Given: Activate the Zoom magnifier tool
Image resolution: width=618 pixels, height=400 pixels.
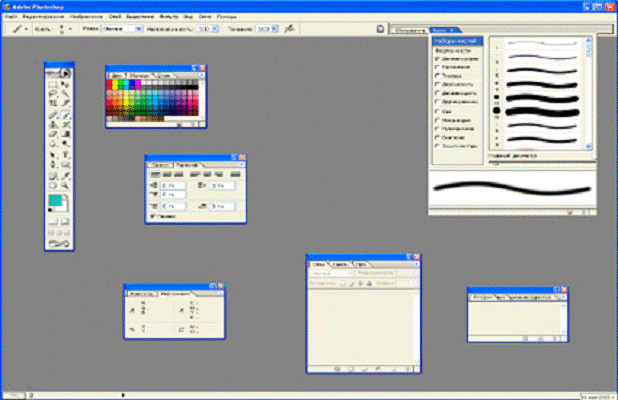Looking at the screenshot, I should point(65,186).
